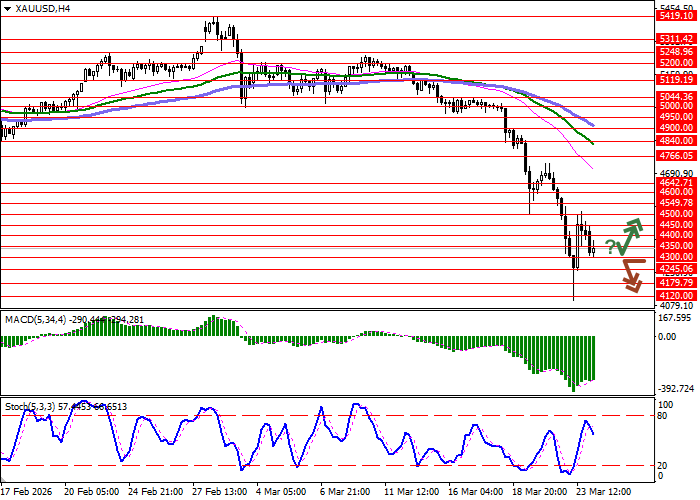Click the MACD 0.00 scale label
The image size is (700, 500).
(x=668, y=337)
